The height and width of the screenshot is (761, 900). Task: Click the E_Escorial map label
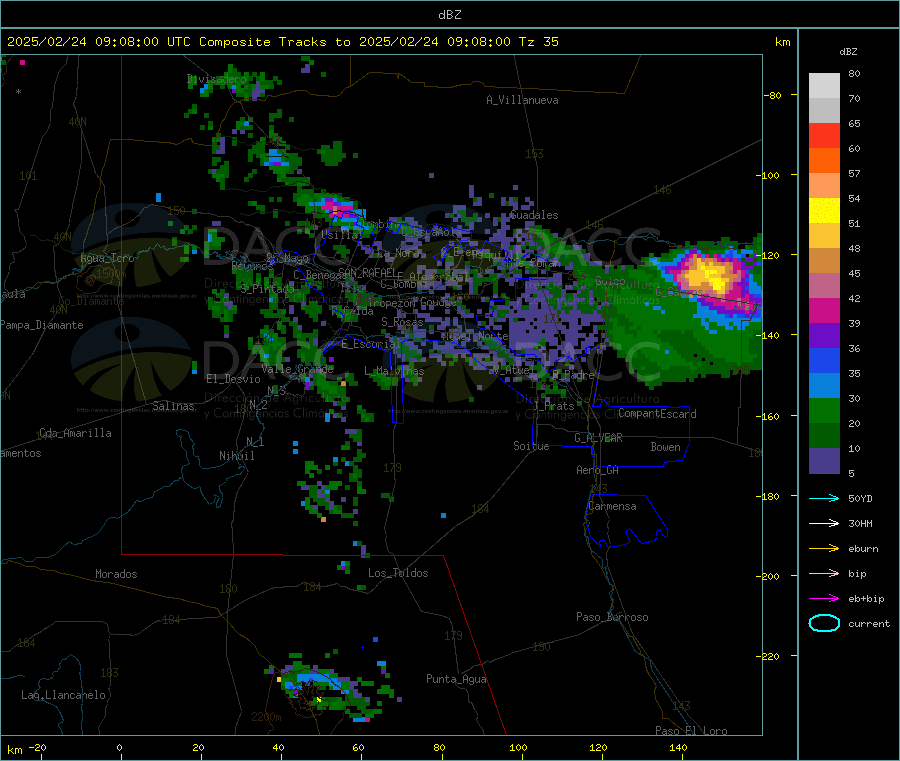[x=369, y=344]
